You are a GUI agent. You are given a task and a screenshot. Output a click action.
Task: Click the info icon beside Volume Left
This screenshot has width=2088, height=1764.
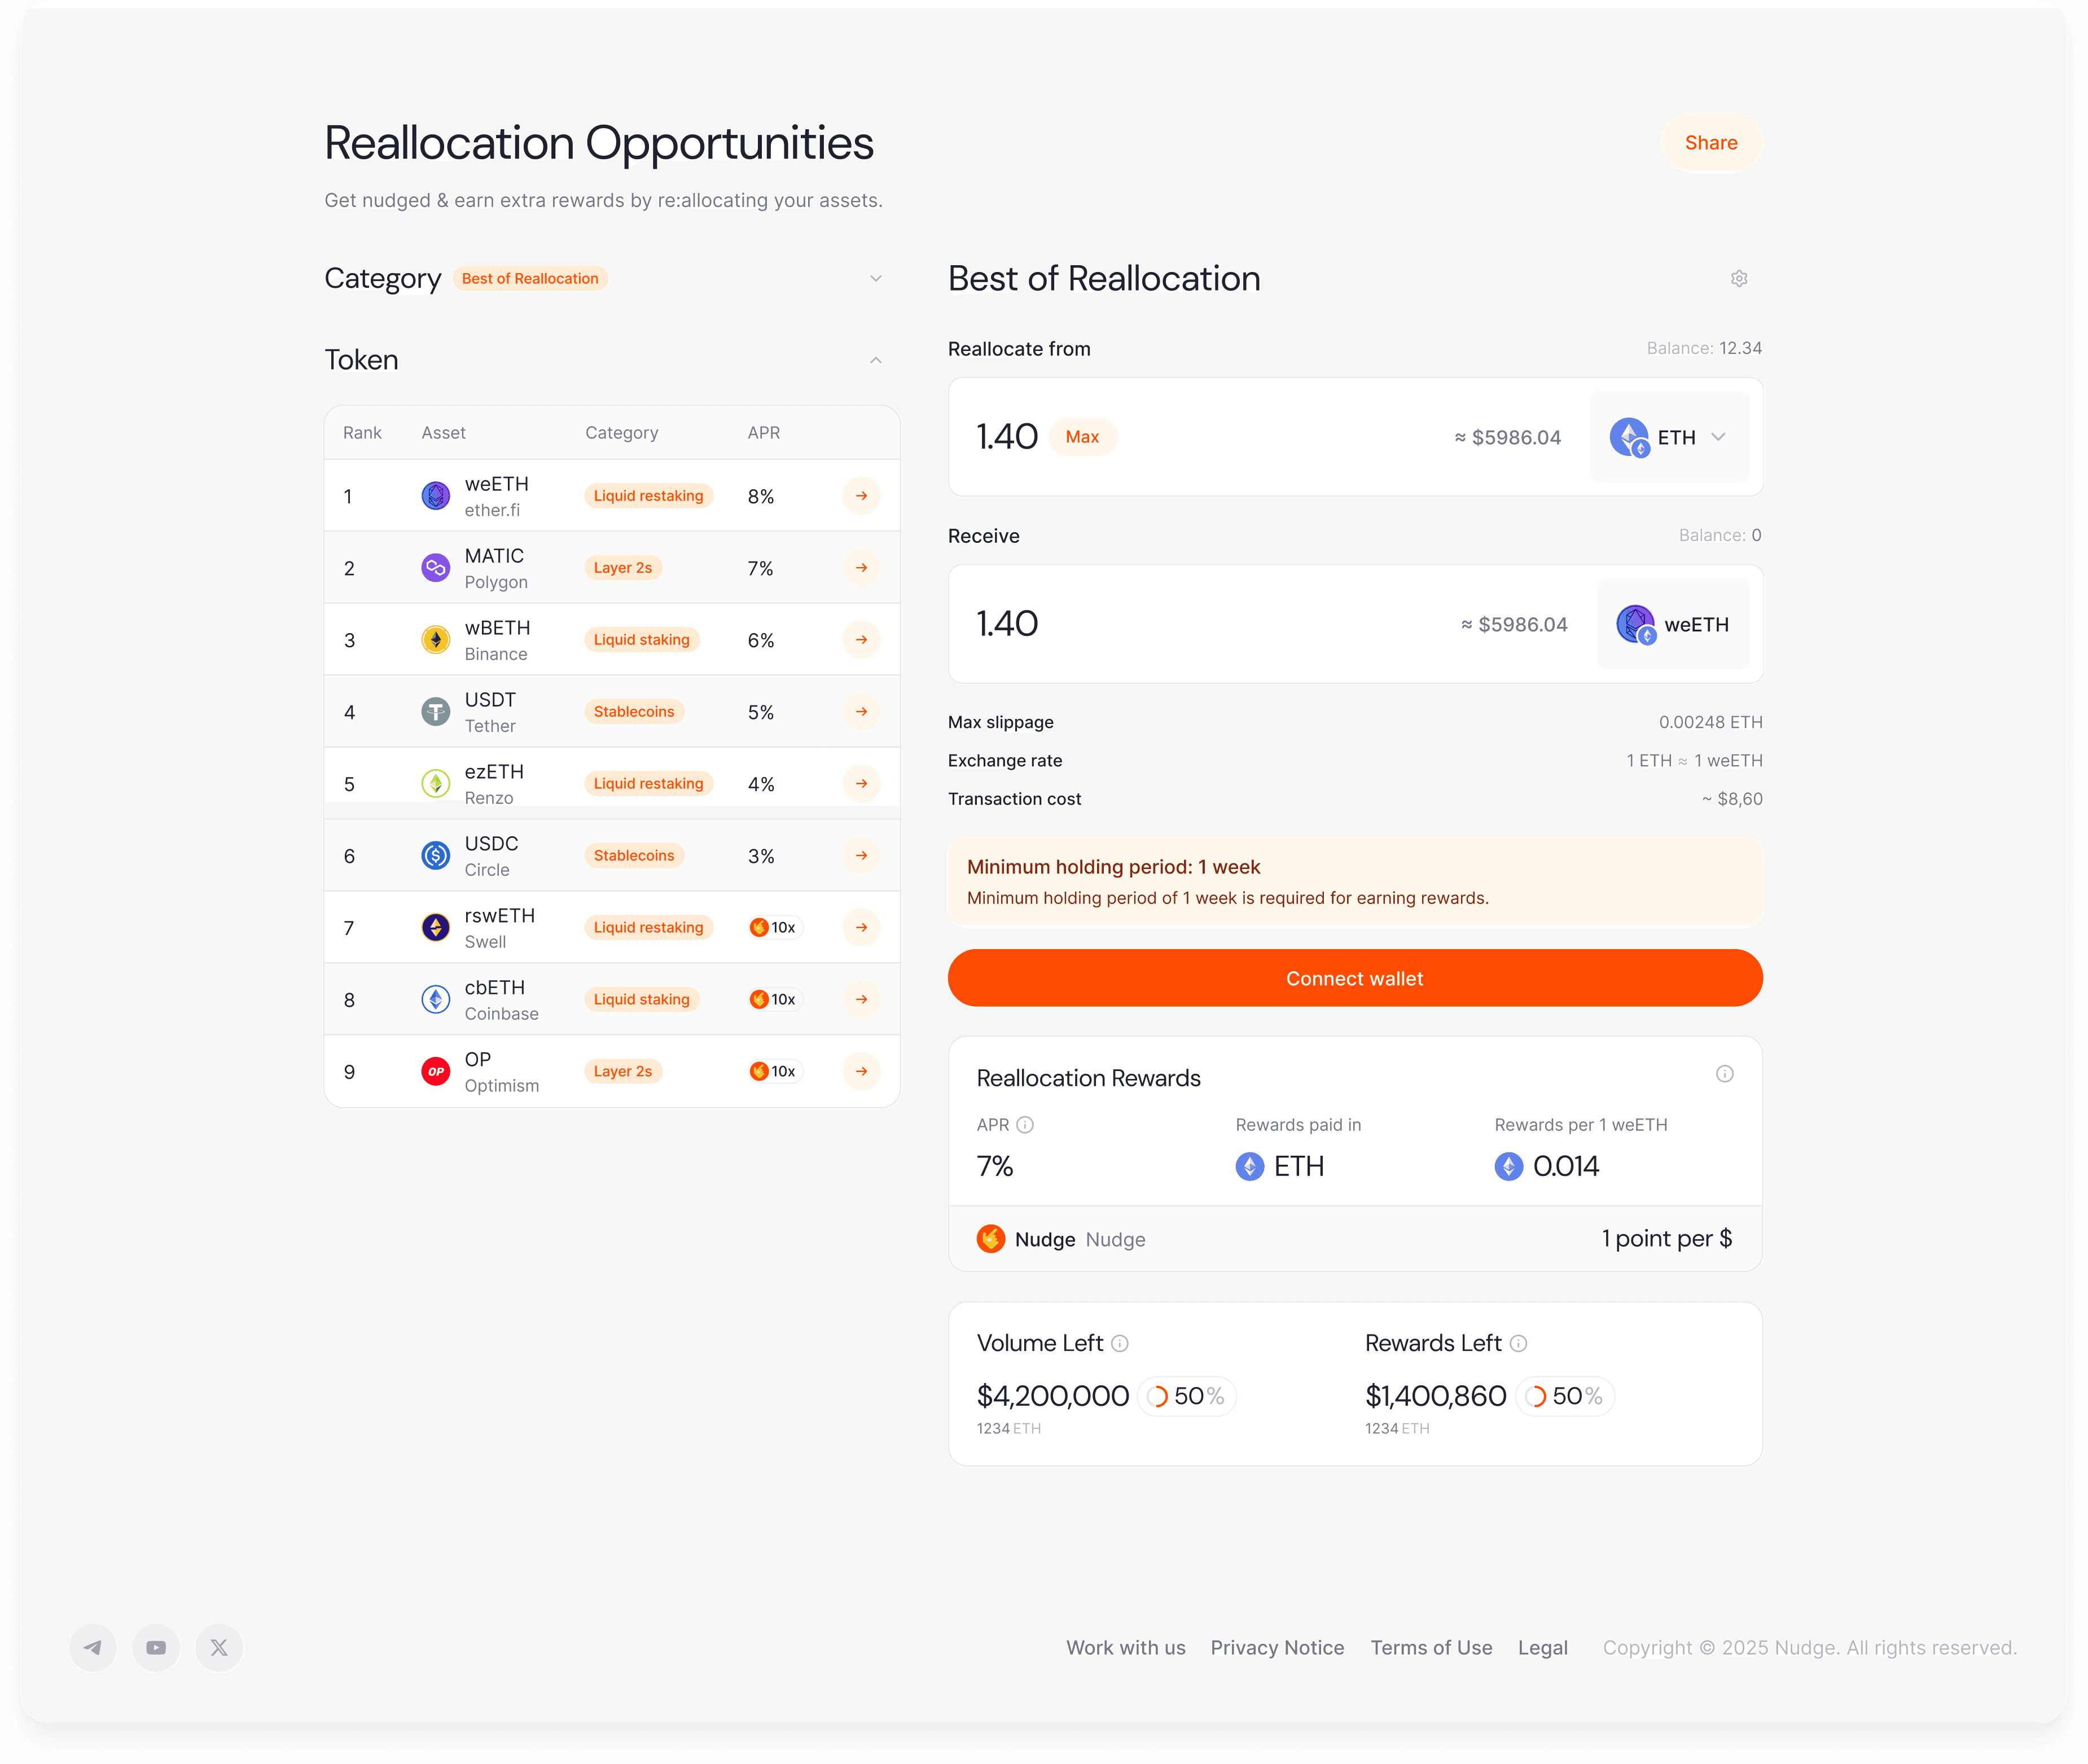1120,1343
